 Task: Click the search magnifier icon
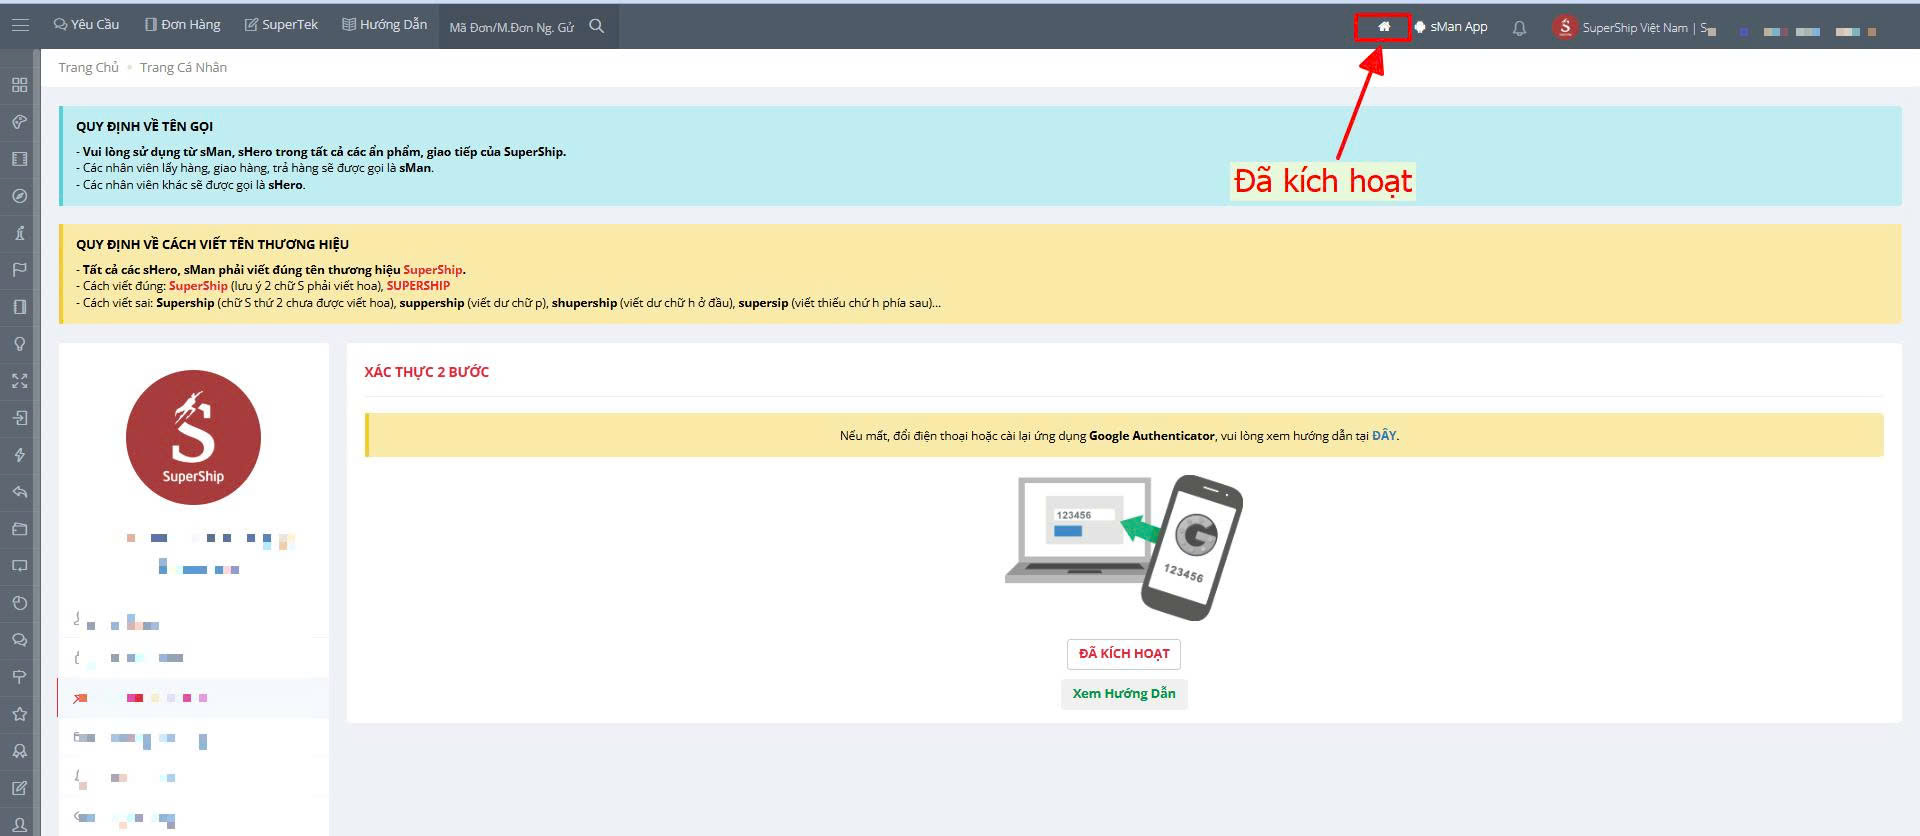click(597, 26)
